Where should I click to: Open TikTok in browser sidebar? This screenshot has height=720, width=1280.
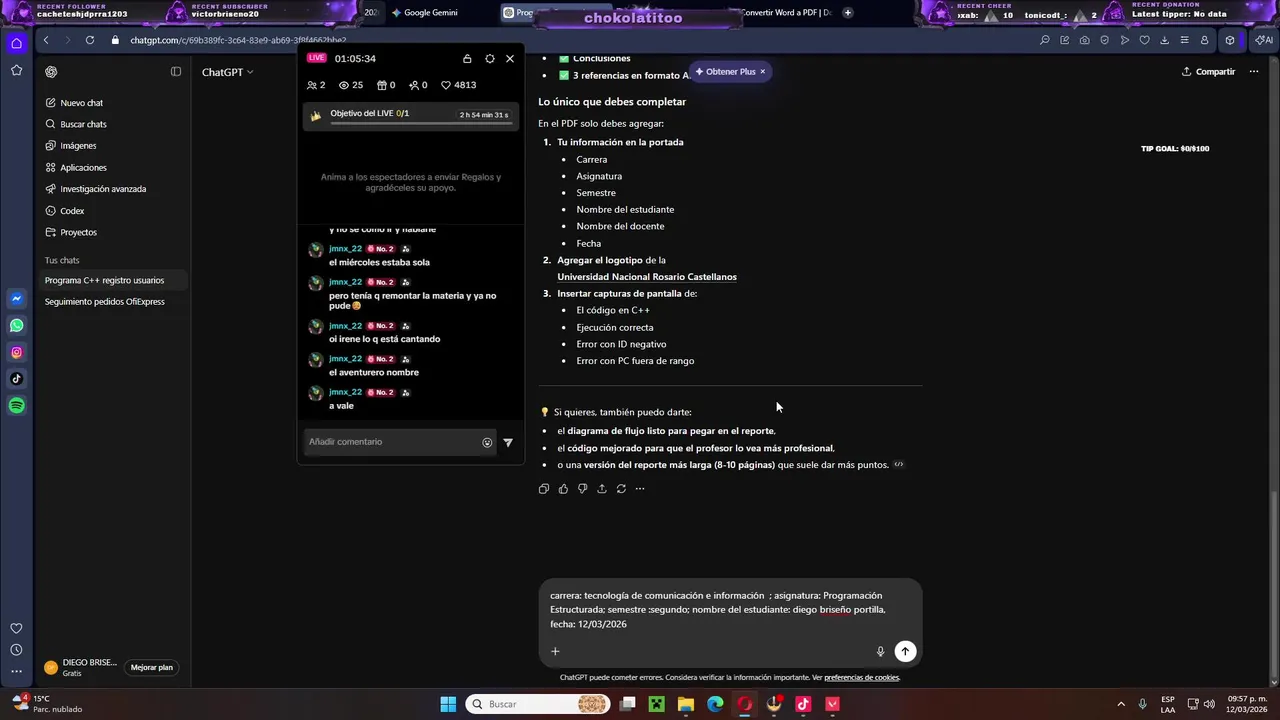16,379
